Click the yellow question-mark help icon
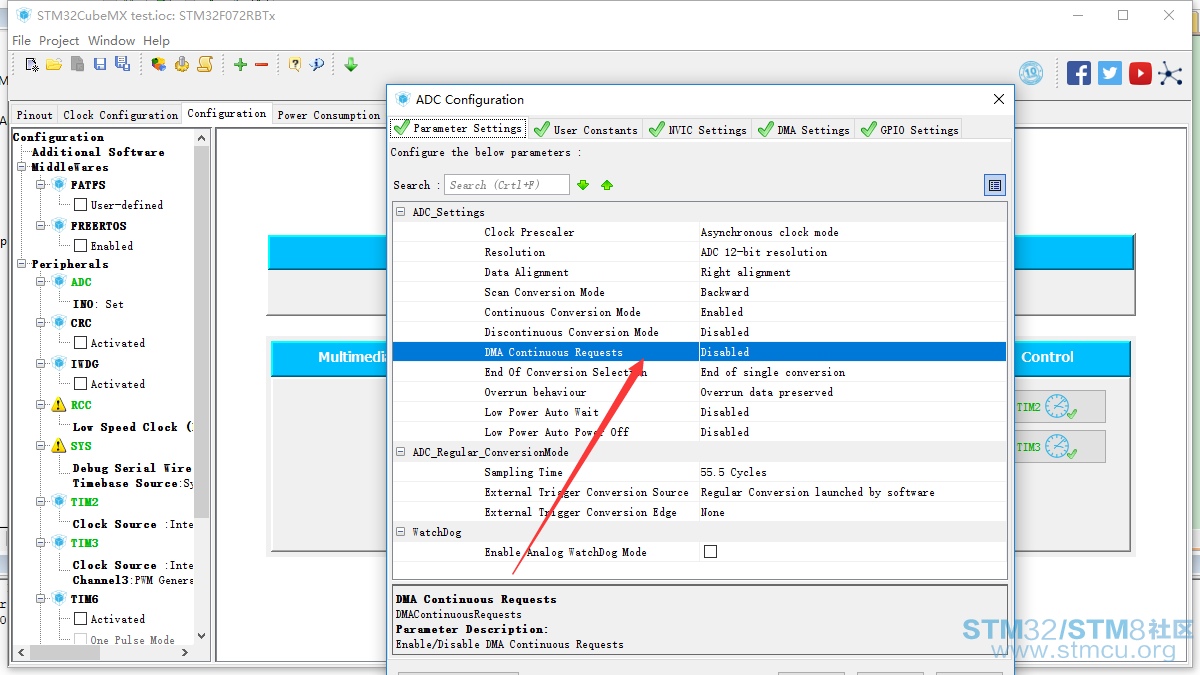Image resolution: width=1200 pixels, height=675 pixels. click(295, 64)
